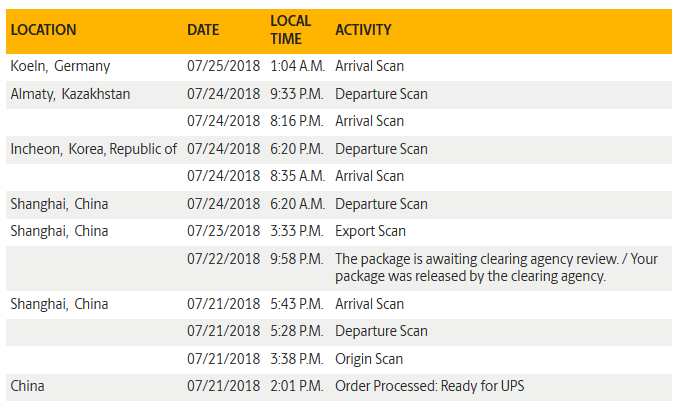Select the Export Scan activity
This screenshot has width=679, height=410.
tap(370, 231)
